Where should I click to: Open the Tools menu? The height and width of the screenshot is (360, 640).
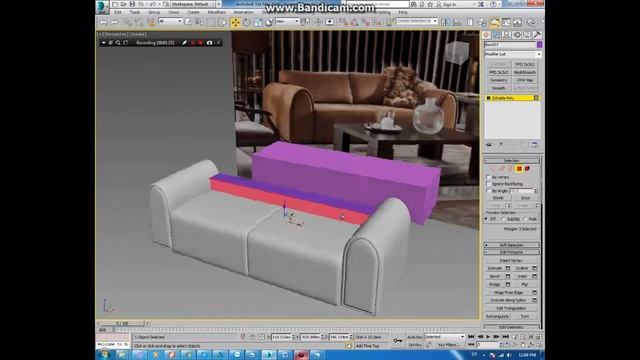pos(135,12)
